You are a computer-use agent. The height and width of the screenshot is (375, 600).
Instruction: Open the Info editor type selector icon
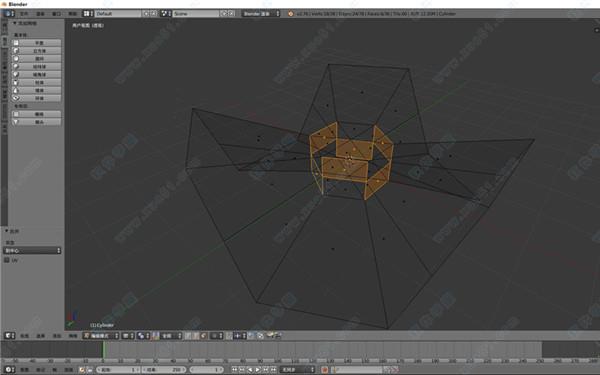(9, 13)
